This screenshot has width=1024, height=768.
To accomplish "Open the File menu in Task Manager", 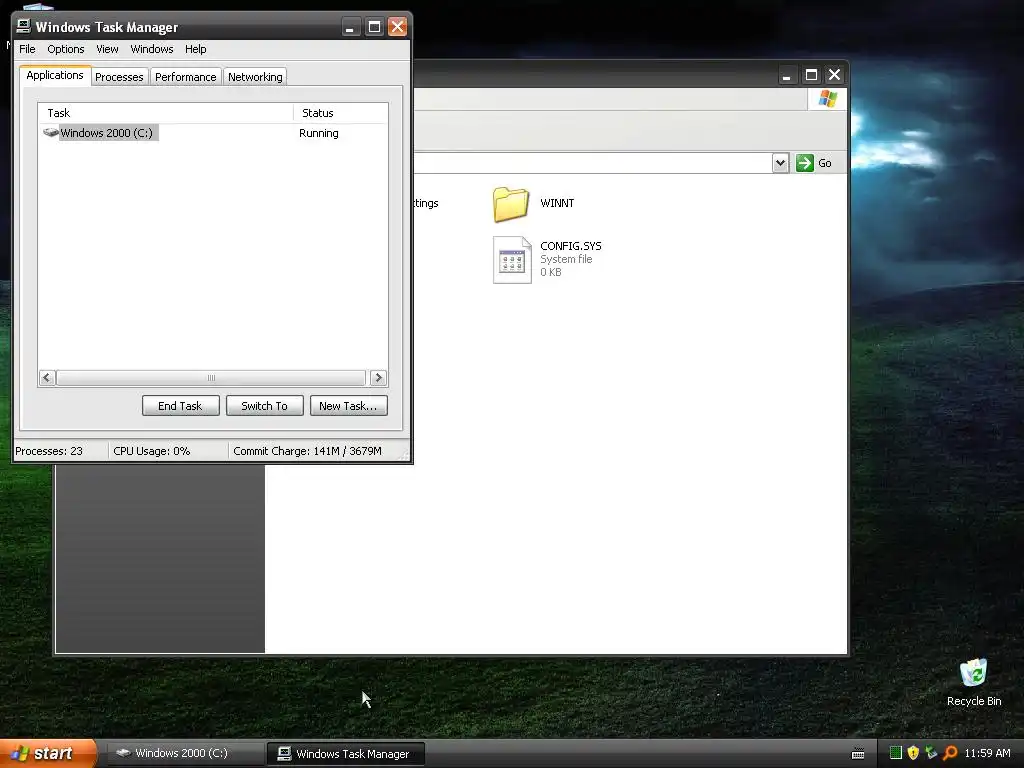I will click(27, 49).
